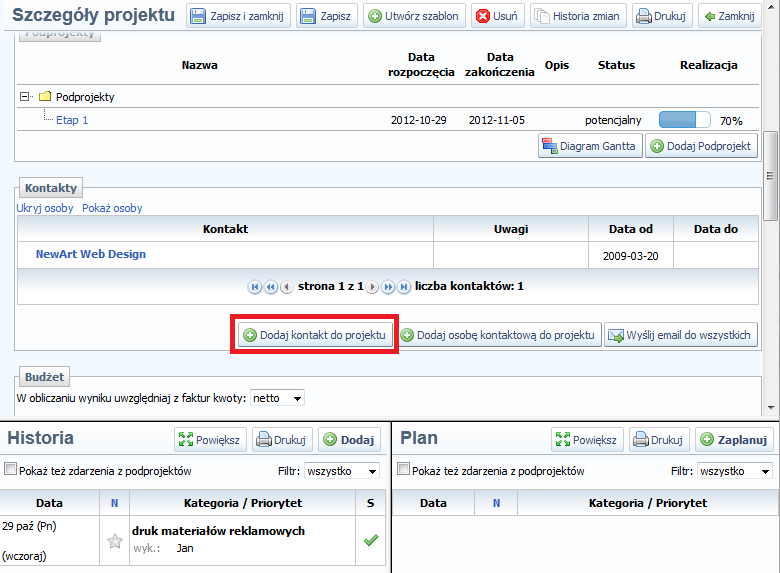This screenshot has height=573, width=780.
Task: Enable subproject events checkbox in Historia
Action: [x=11, y=471]
